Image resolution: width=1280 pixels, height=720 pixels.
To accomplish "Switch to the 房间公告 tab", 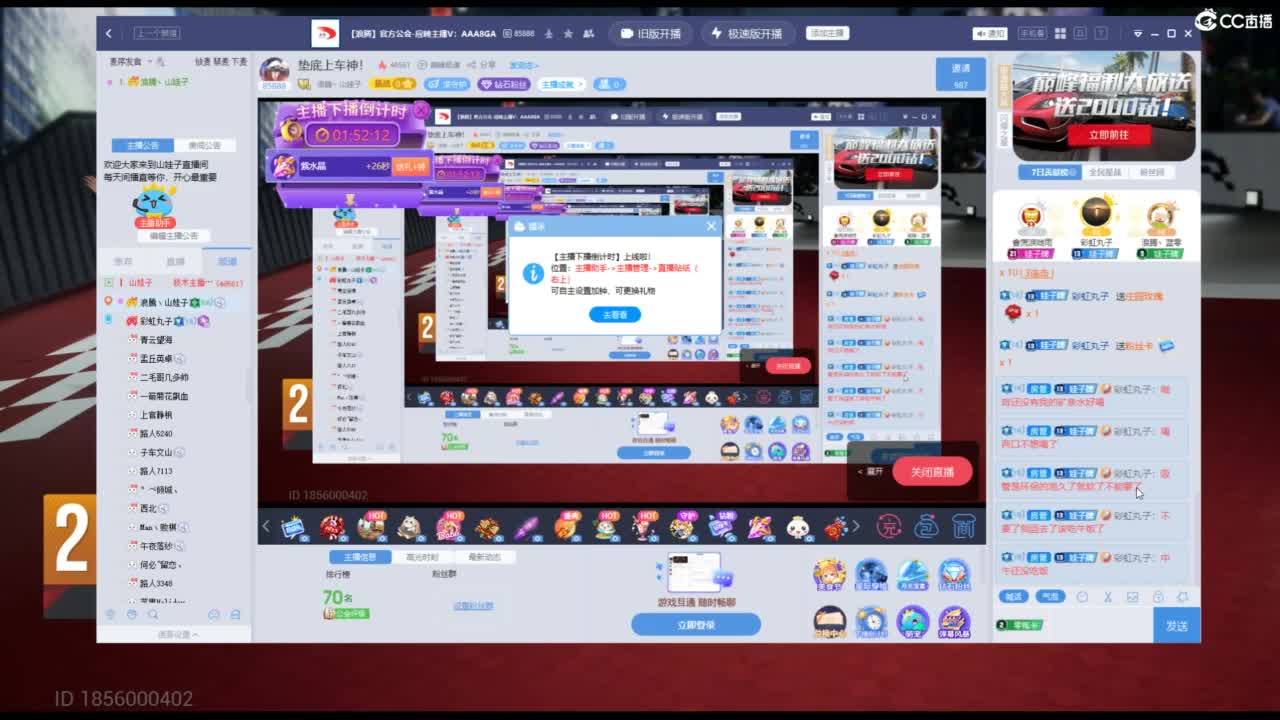I will tap(205, 145).
